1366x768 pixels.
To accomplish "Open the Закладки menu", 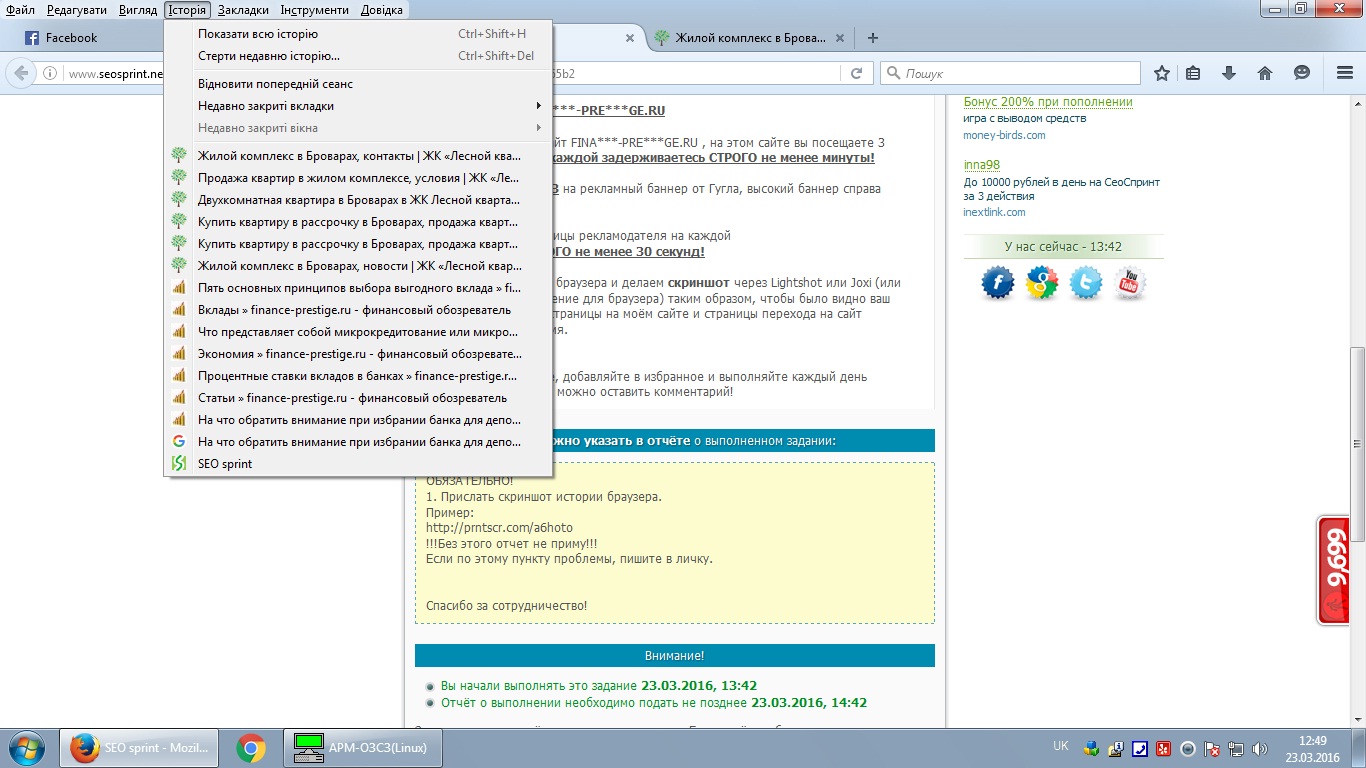I will pyautogui.click(x=243, y=10).
